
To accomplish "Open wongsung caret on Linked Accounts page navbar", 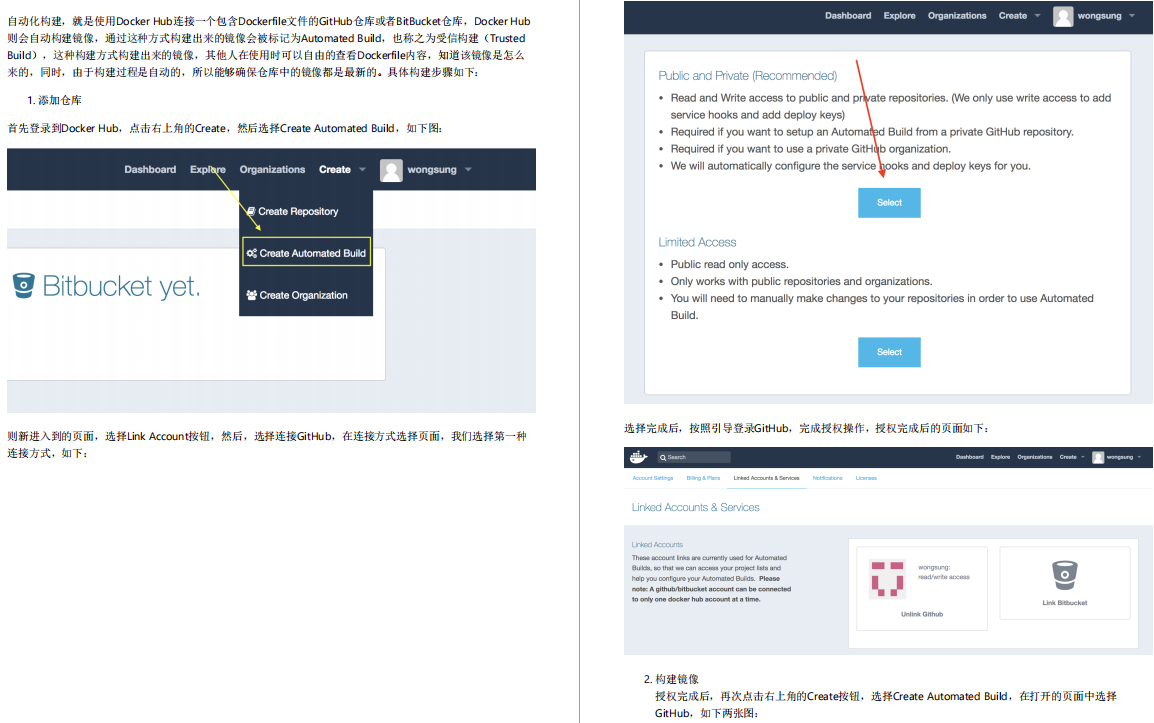I will click(1139, 457).
